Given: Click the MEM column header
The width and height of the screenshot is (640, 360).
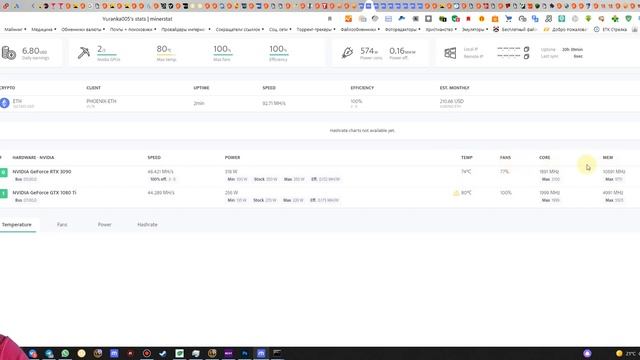Looking at the screenshot, I should pyautogui.click(x=608, y=157).
